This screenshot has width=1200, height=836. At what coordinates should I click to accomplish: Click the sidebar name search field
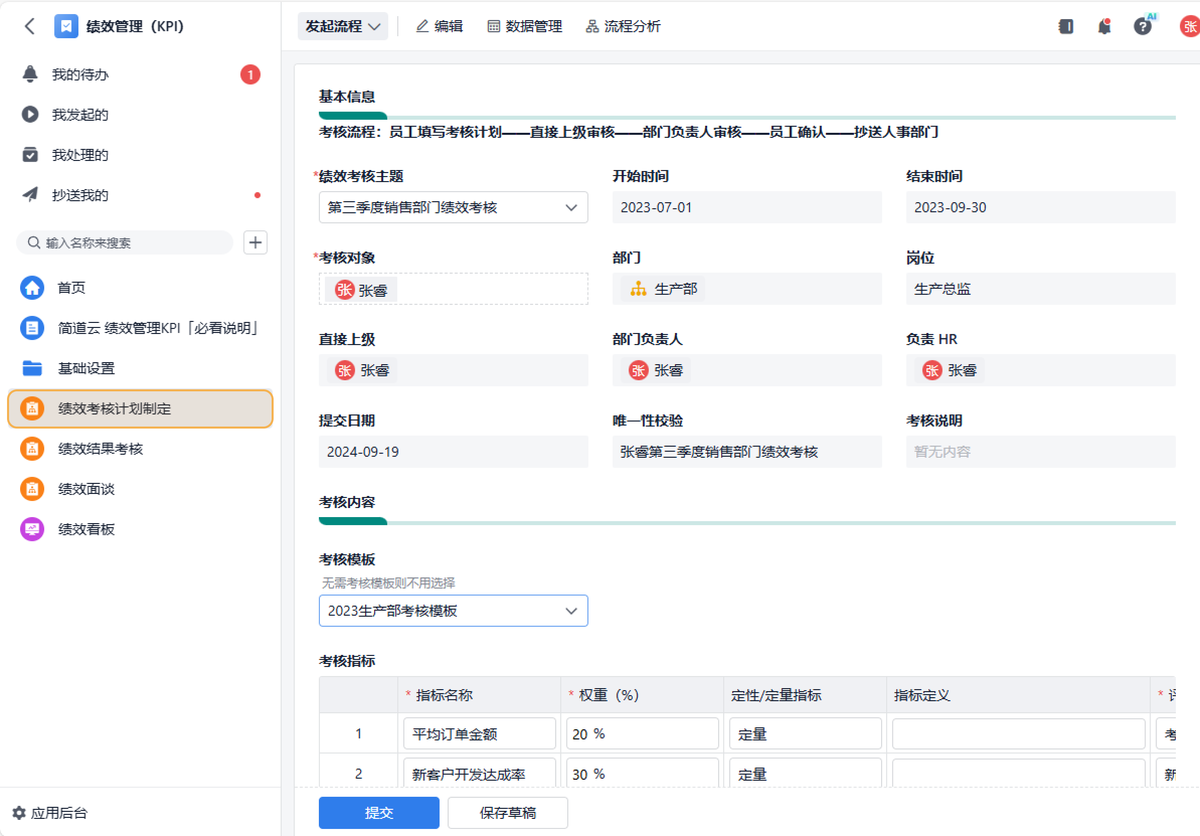(x=130, y=243)
